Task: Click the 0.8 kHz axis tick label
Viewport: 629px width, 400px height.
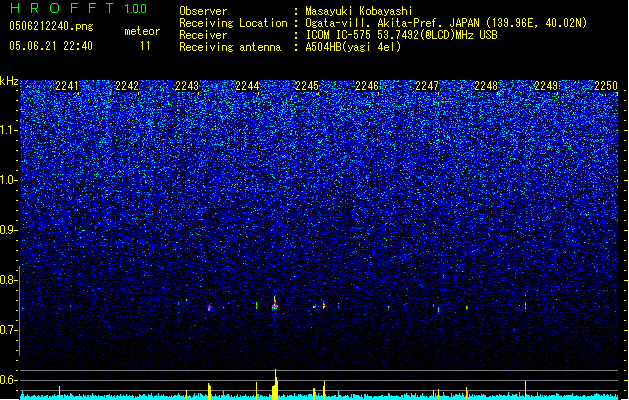Action: 9,280
